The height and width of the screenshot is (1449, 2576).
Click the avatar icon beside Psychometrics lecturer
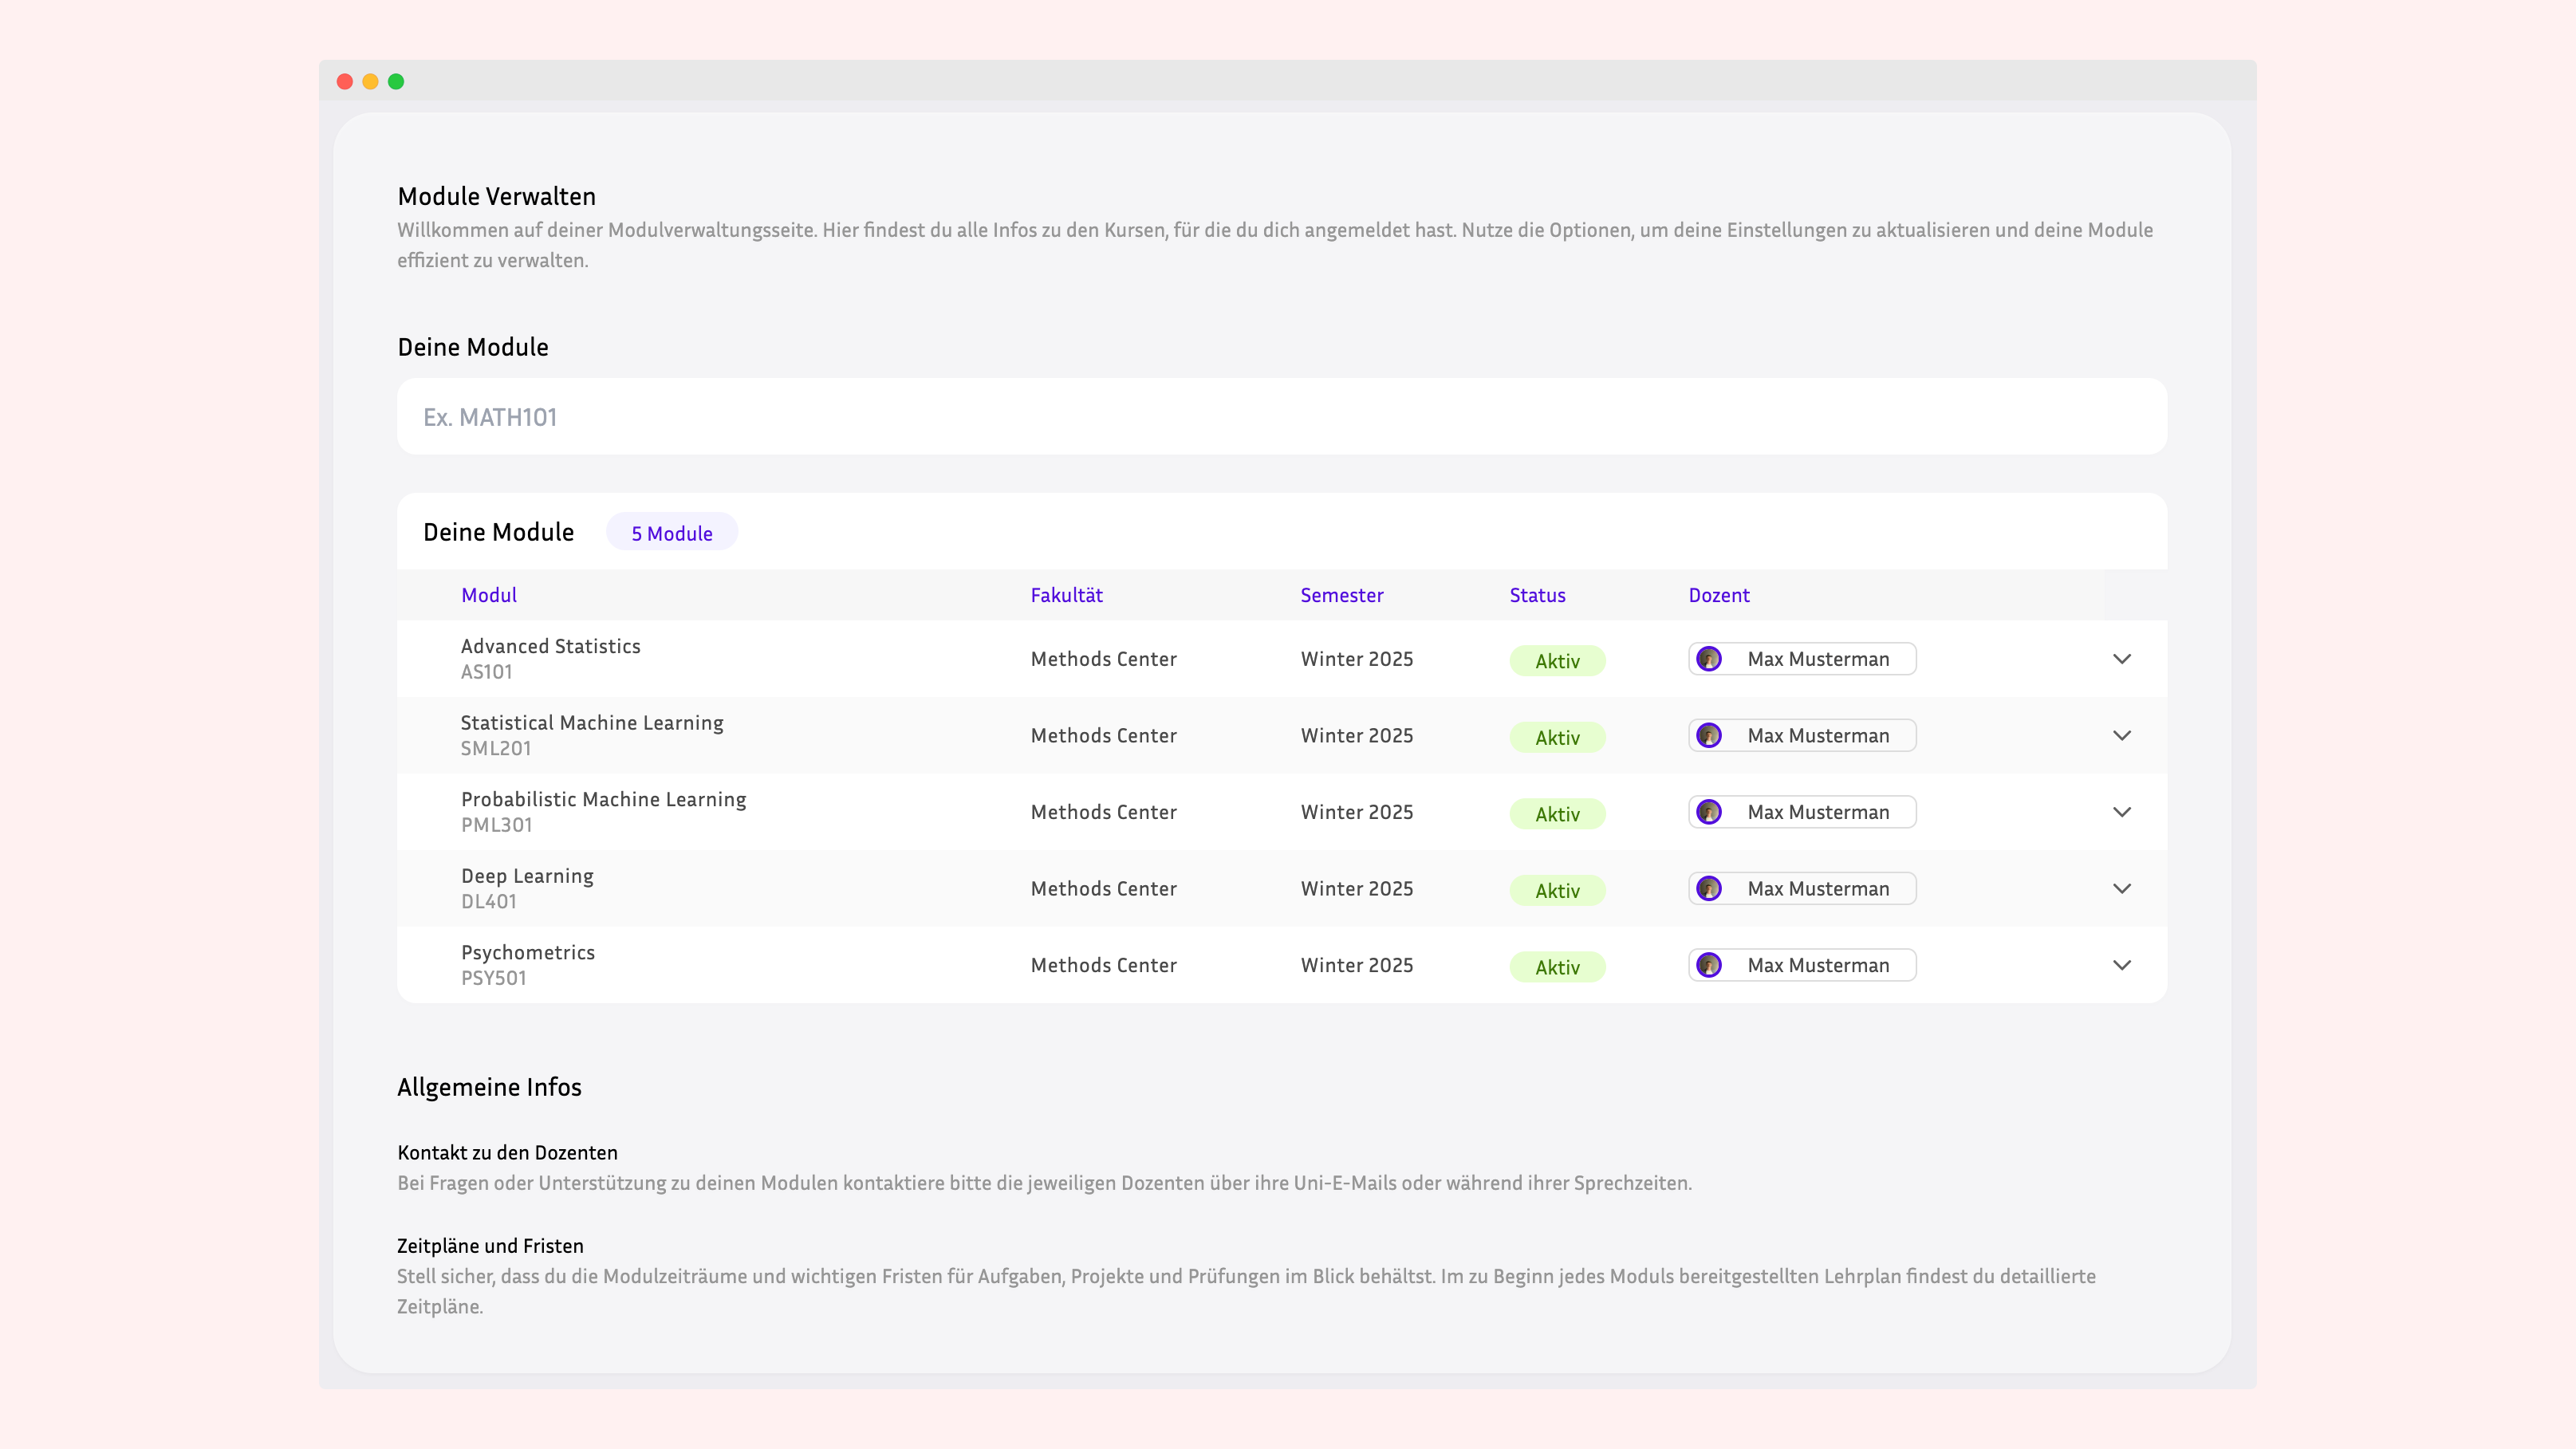[1711, 965]
